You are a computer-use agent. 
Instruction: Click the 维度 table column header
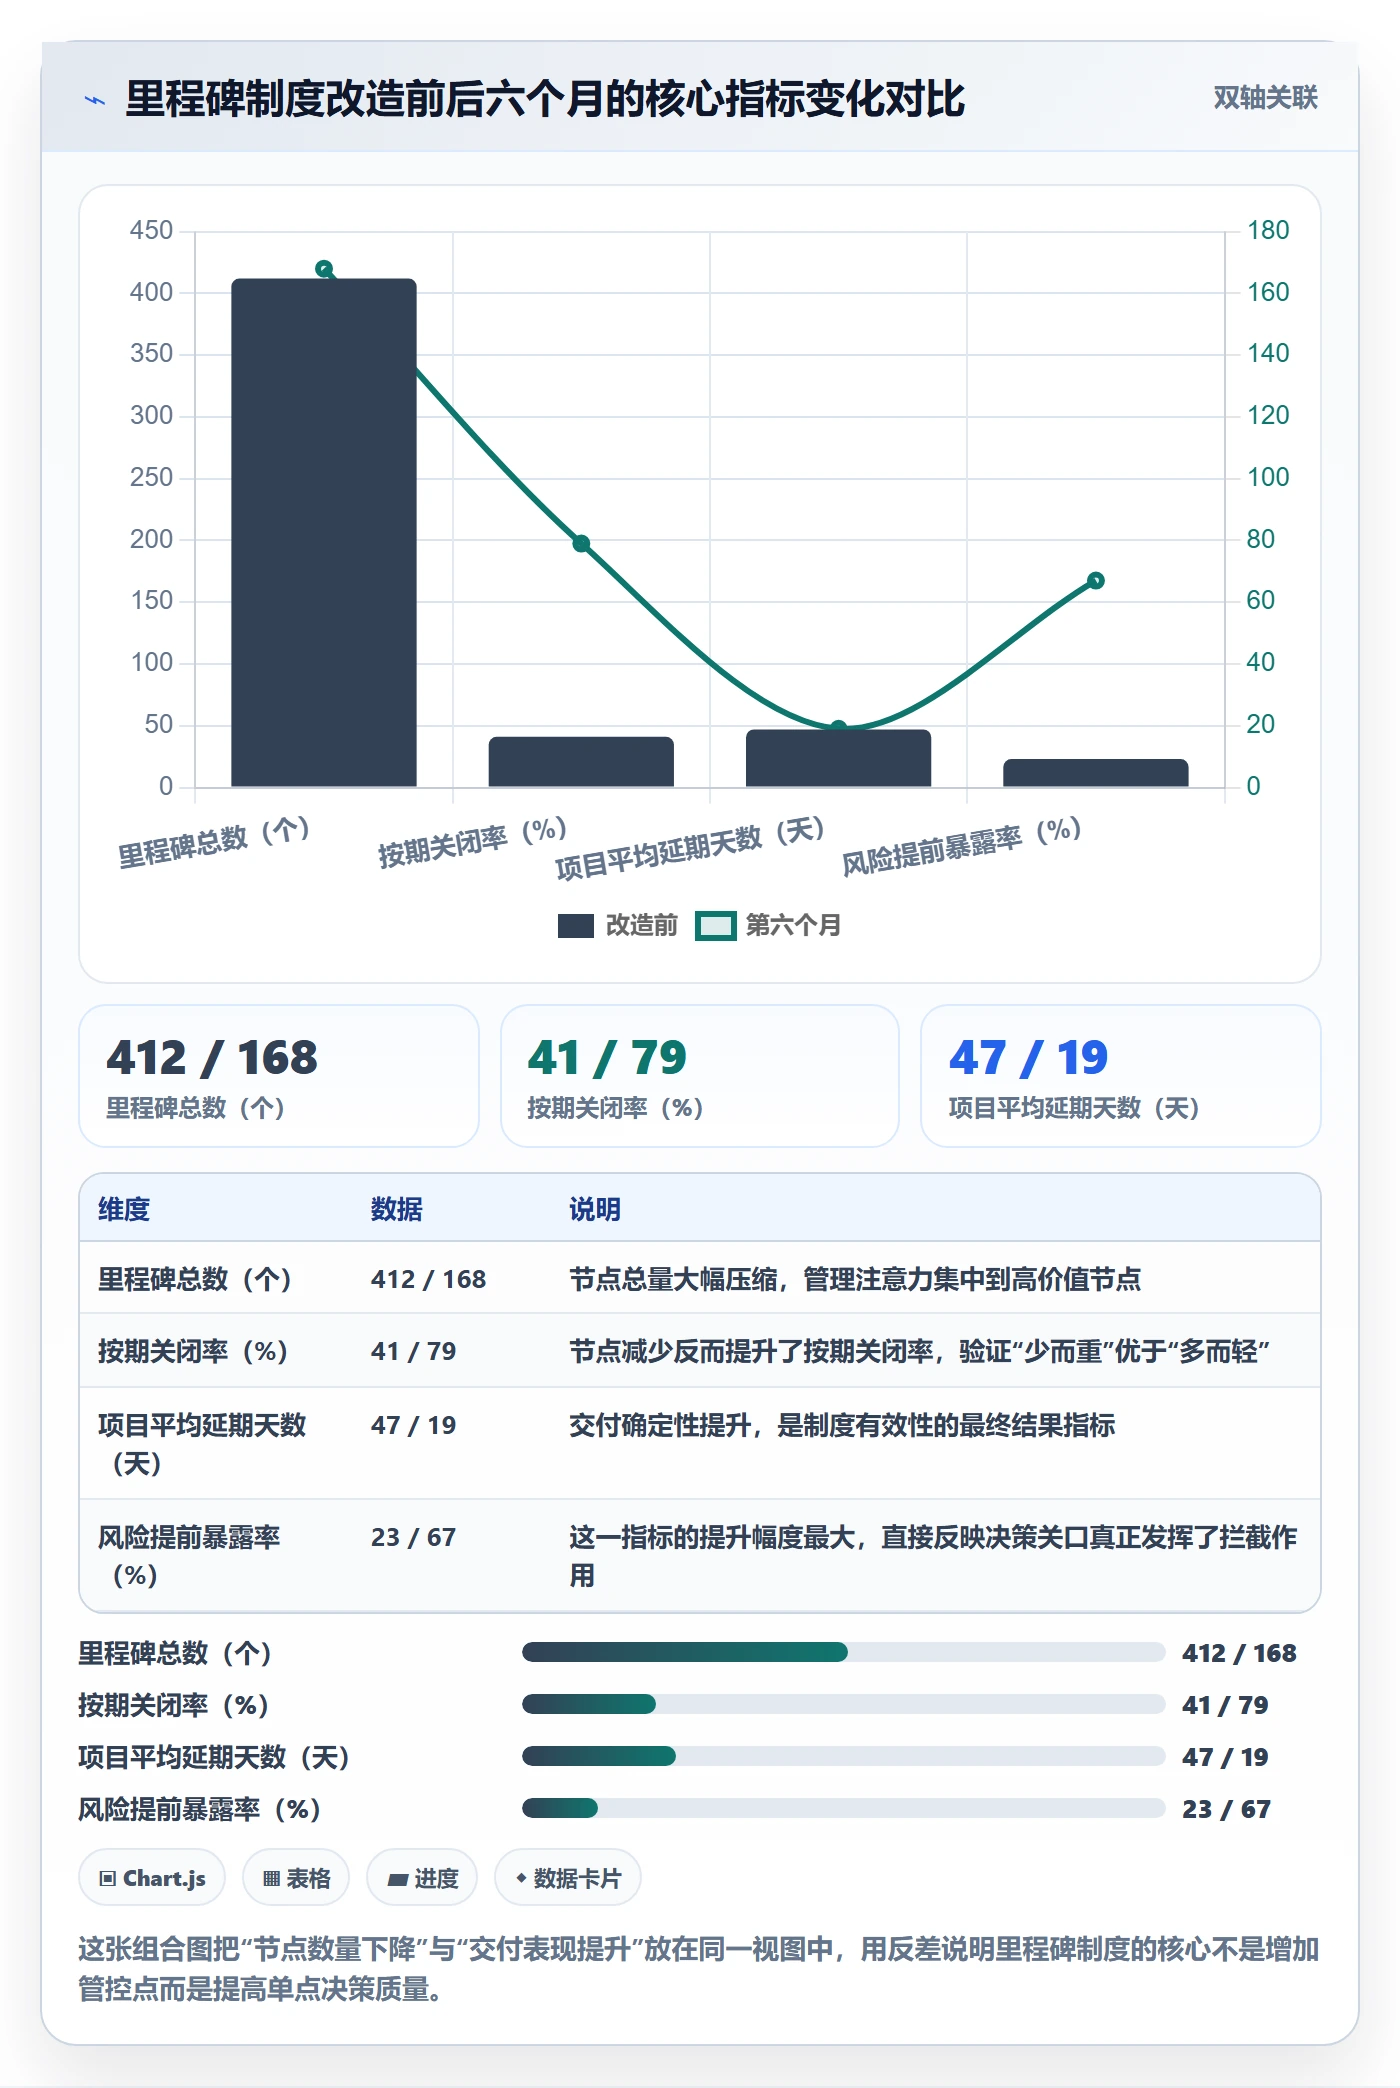point(124,1209)
